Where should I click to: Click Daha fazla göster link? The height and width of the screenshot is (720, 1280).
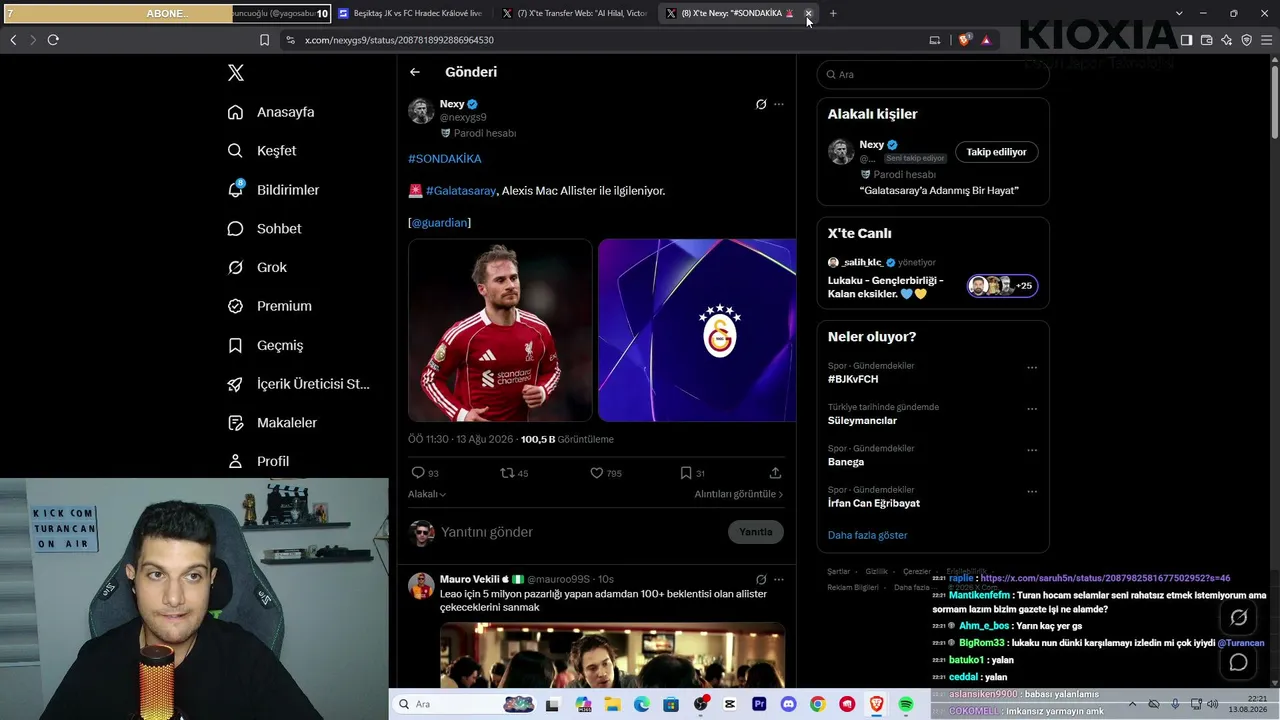pyautogui.click(x=868, y=535)
